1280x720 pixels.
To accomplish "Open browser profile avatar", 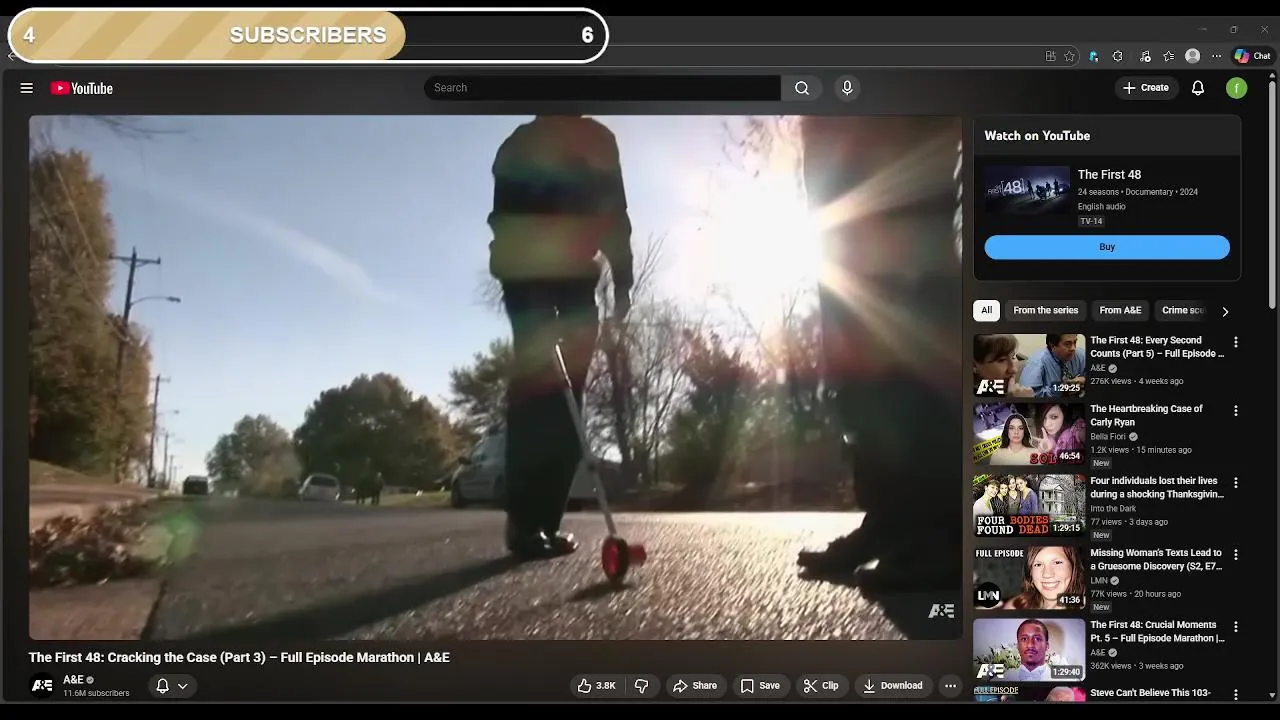I will pos(1192,56).
